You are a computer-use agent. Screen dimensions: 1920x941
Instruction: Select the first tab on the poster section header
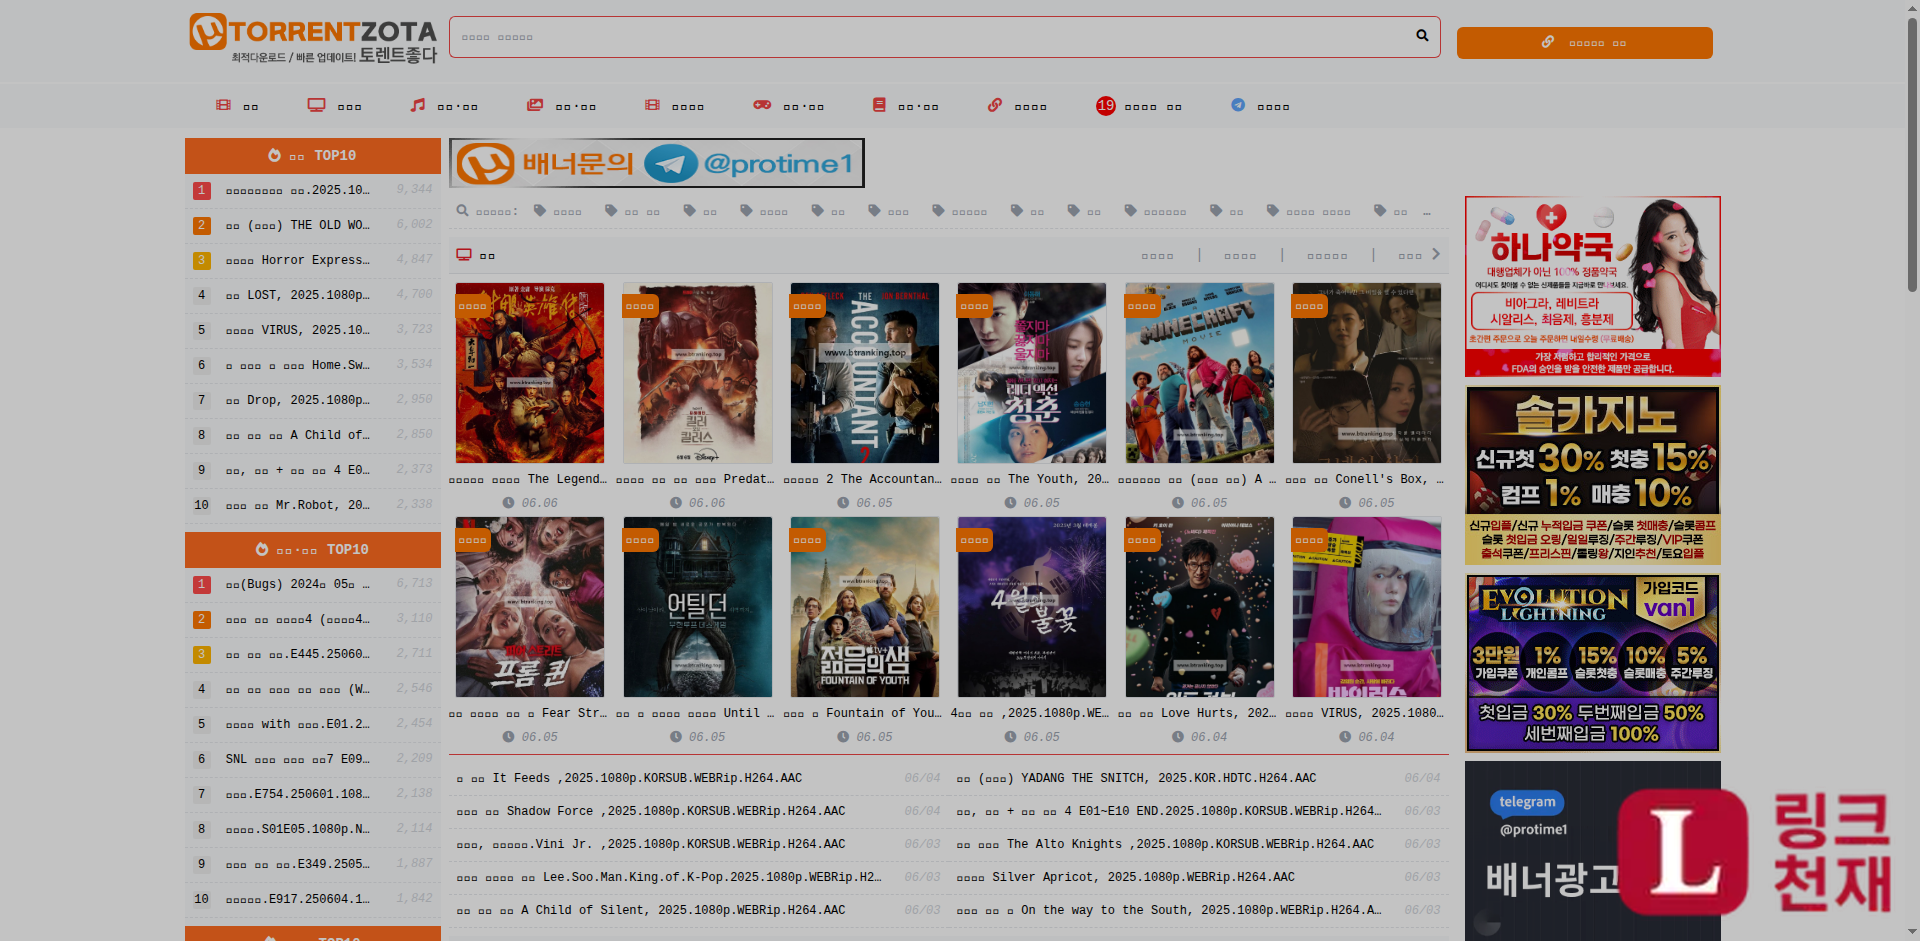tap(1157, 256)
